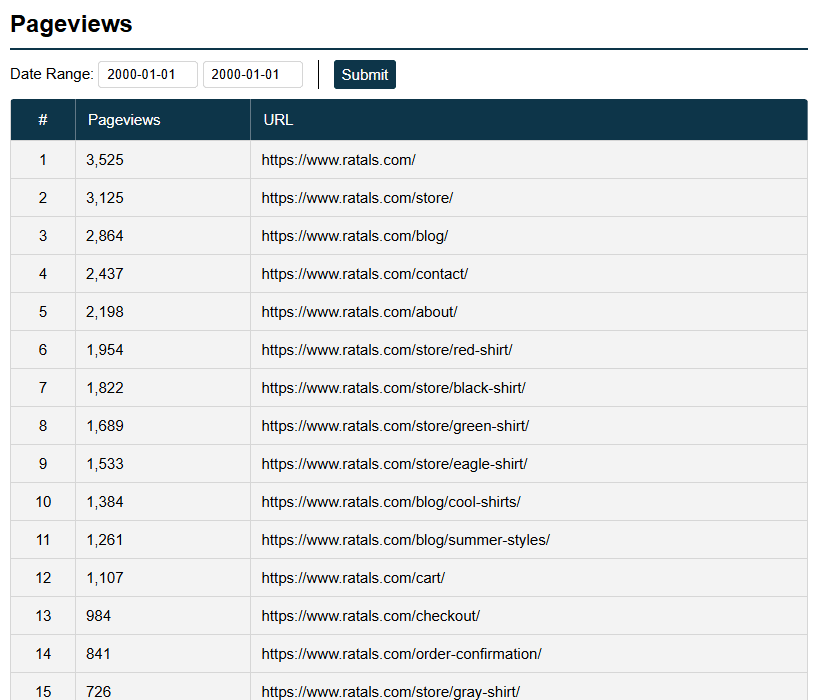Click rank number 6 in the # column
The height and width of the screenshot is (700, 818).
tap(43, 350)
